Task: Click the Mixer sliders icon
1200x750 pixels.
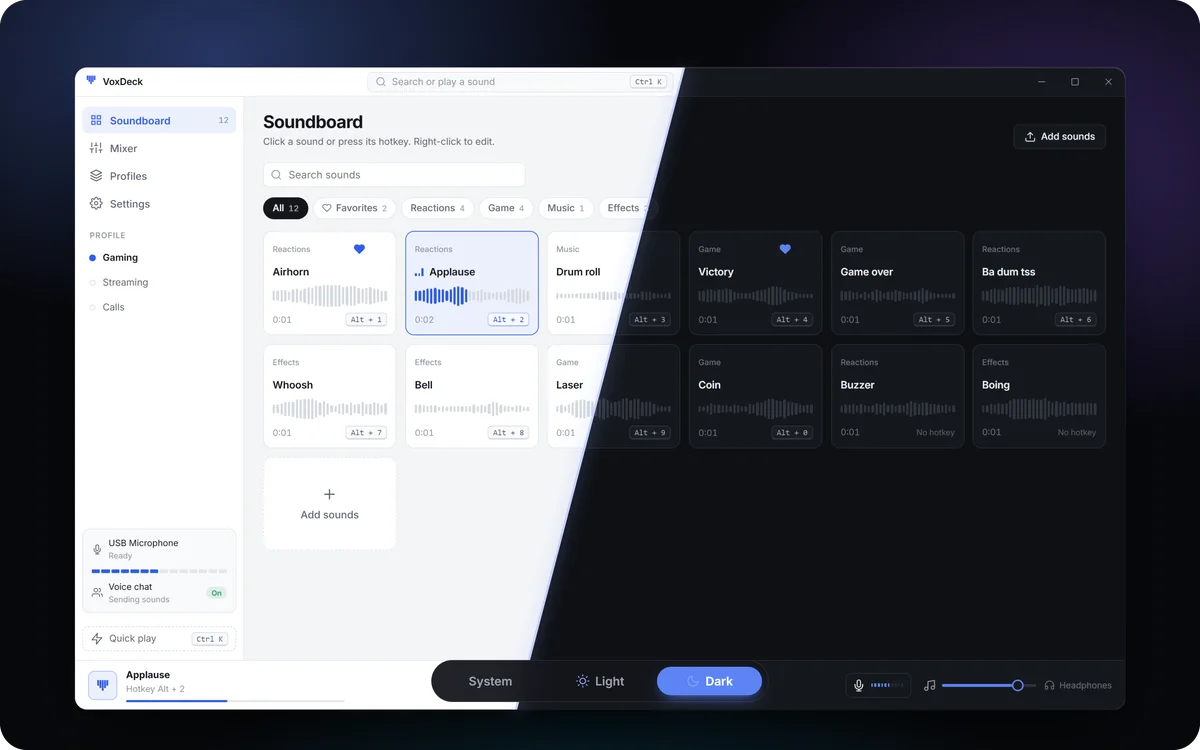Action: (x=96, y=148)
